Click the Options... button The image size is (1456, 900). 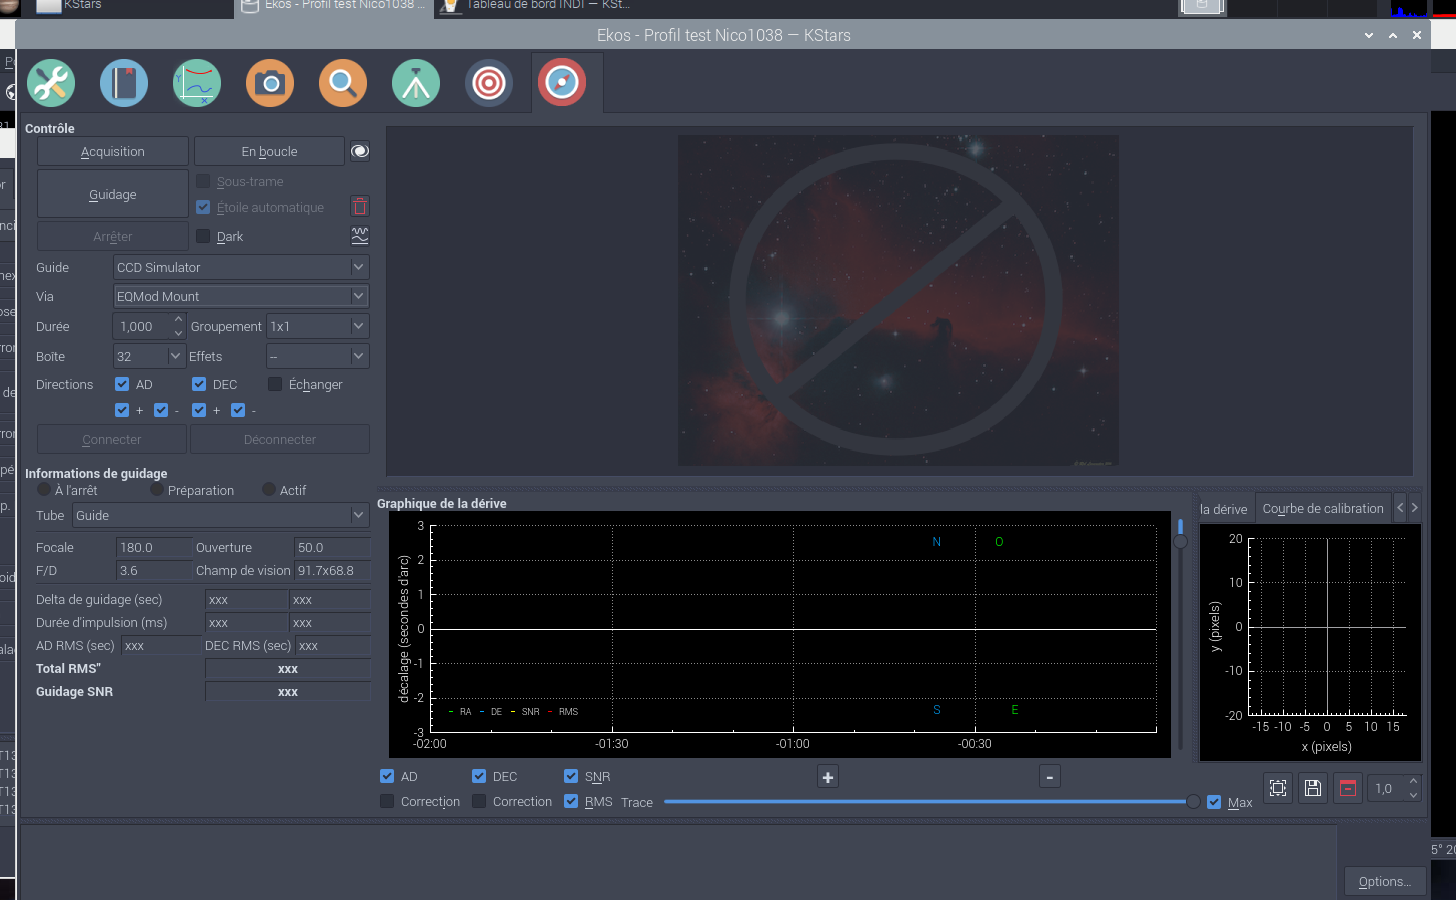pyautogui.click(x=1384, y=881)
